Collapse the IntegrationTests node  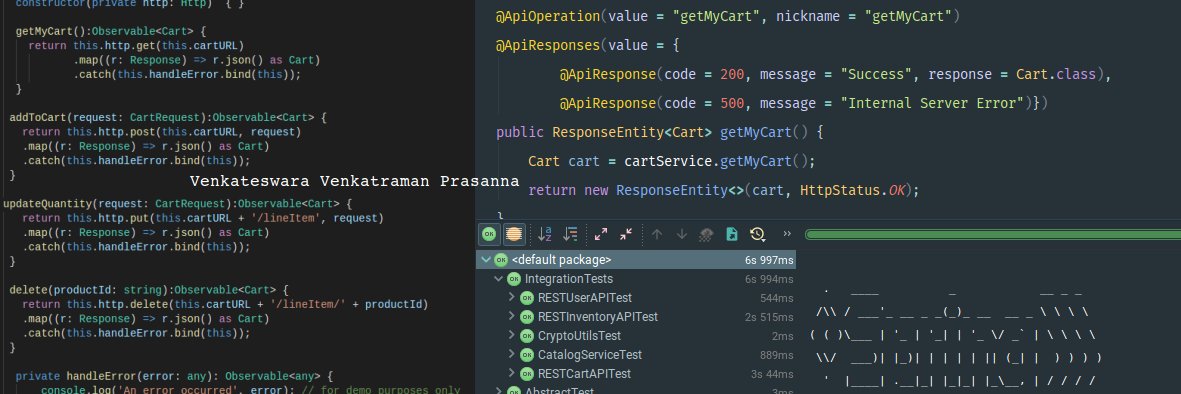499,279
